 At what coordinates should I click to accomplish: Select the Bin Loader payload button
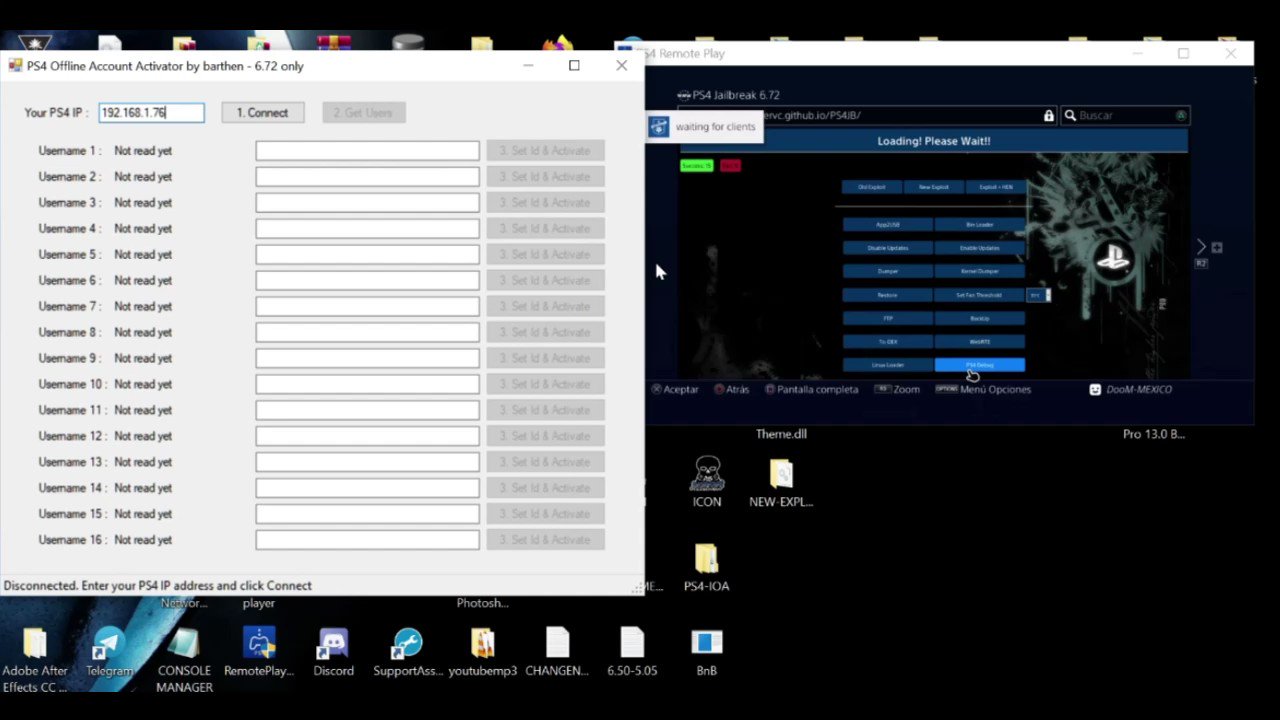coord(979,225)
